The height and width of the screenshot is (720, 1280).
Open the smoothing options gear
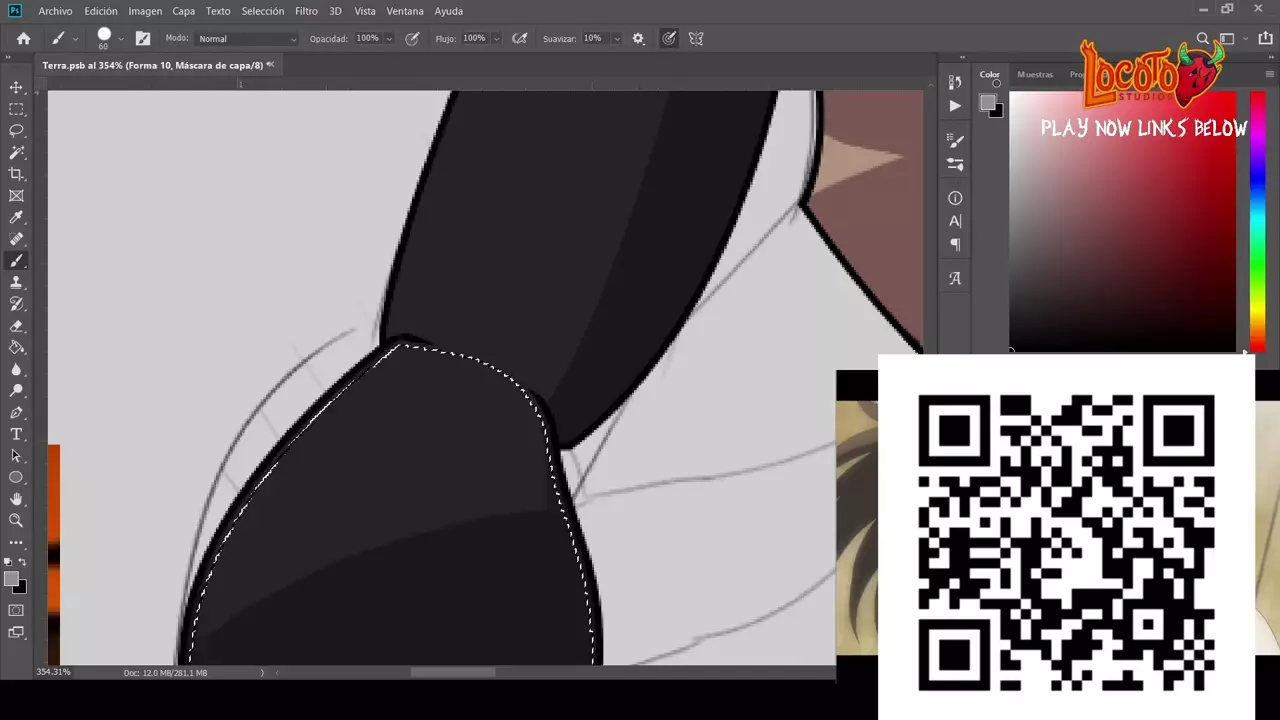[x=638, y=39]
